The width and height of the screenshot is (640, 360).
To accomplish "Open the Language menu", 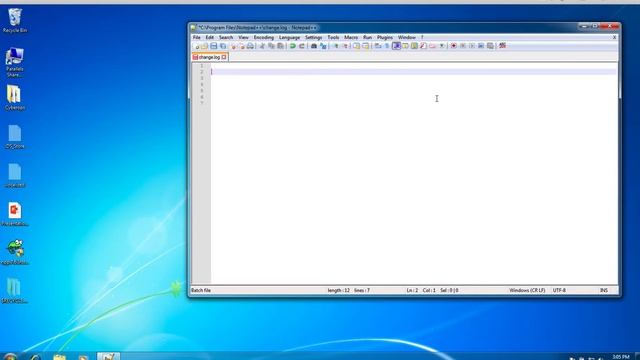I will [289, 38].
